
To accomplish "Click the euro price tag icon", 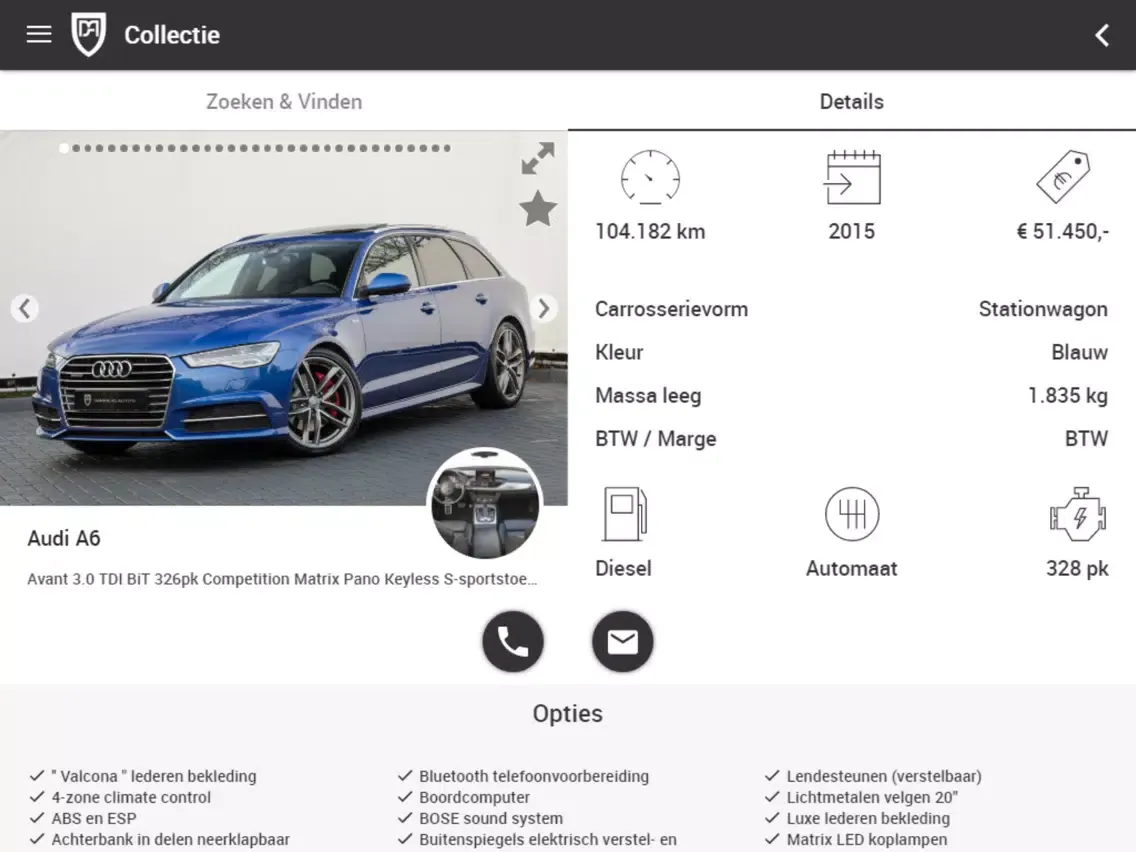I will point(1063,177).
